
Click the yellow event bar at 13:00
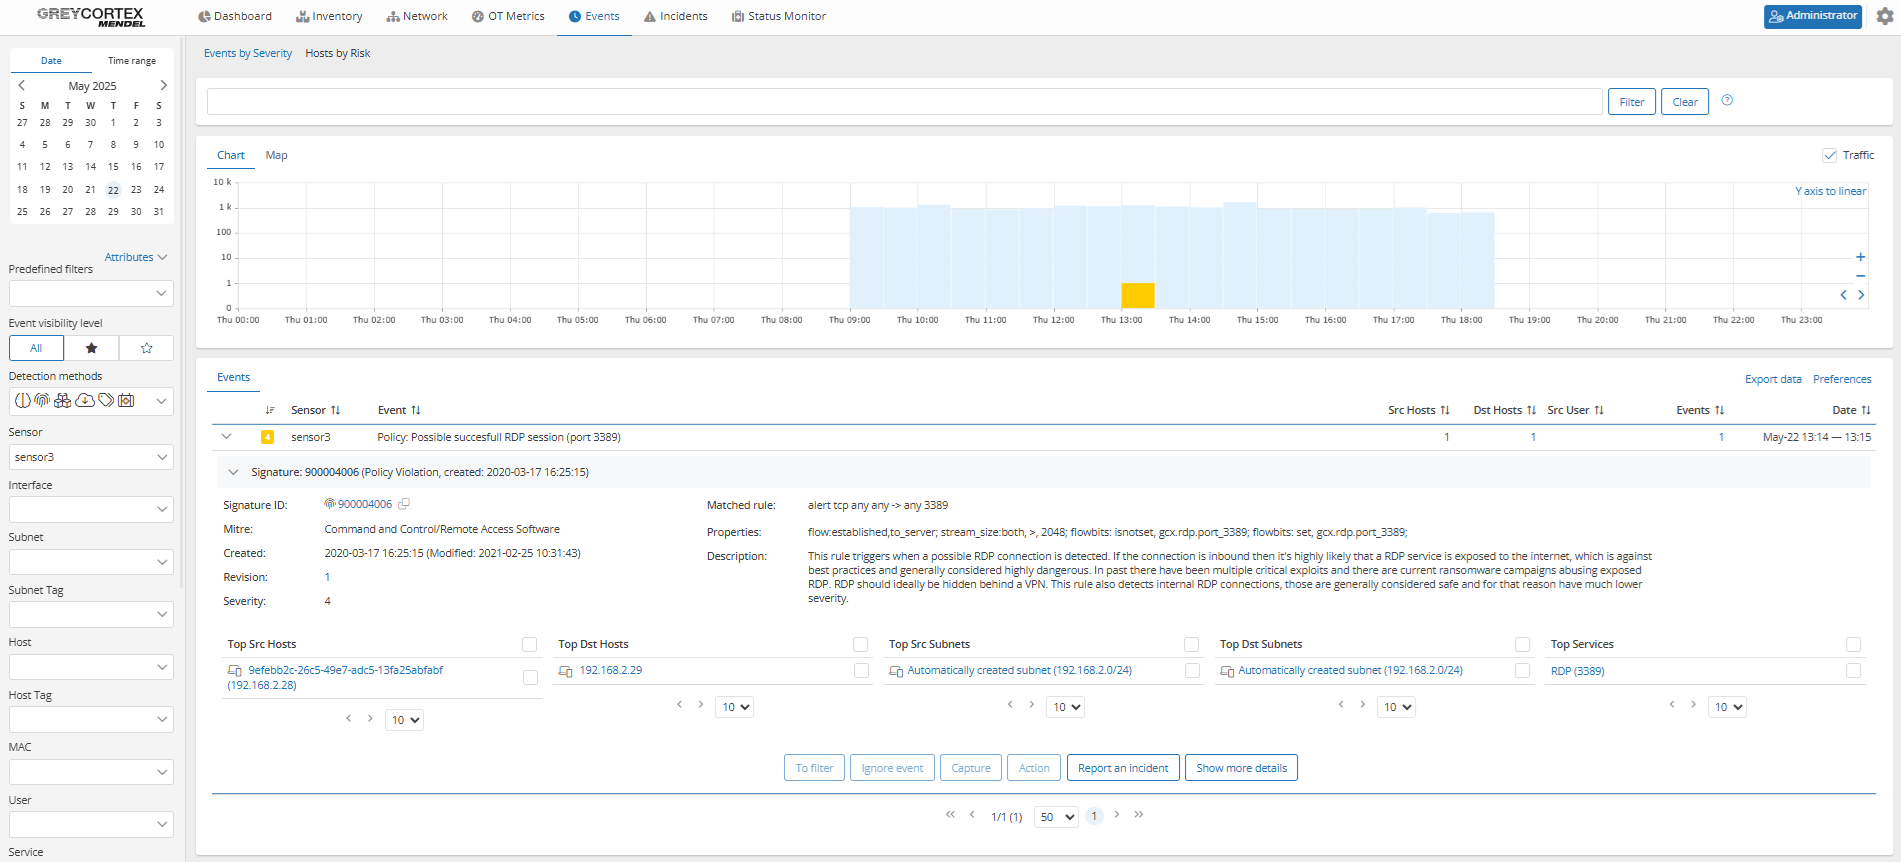pyautogui.click(x=1138, y=295)
